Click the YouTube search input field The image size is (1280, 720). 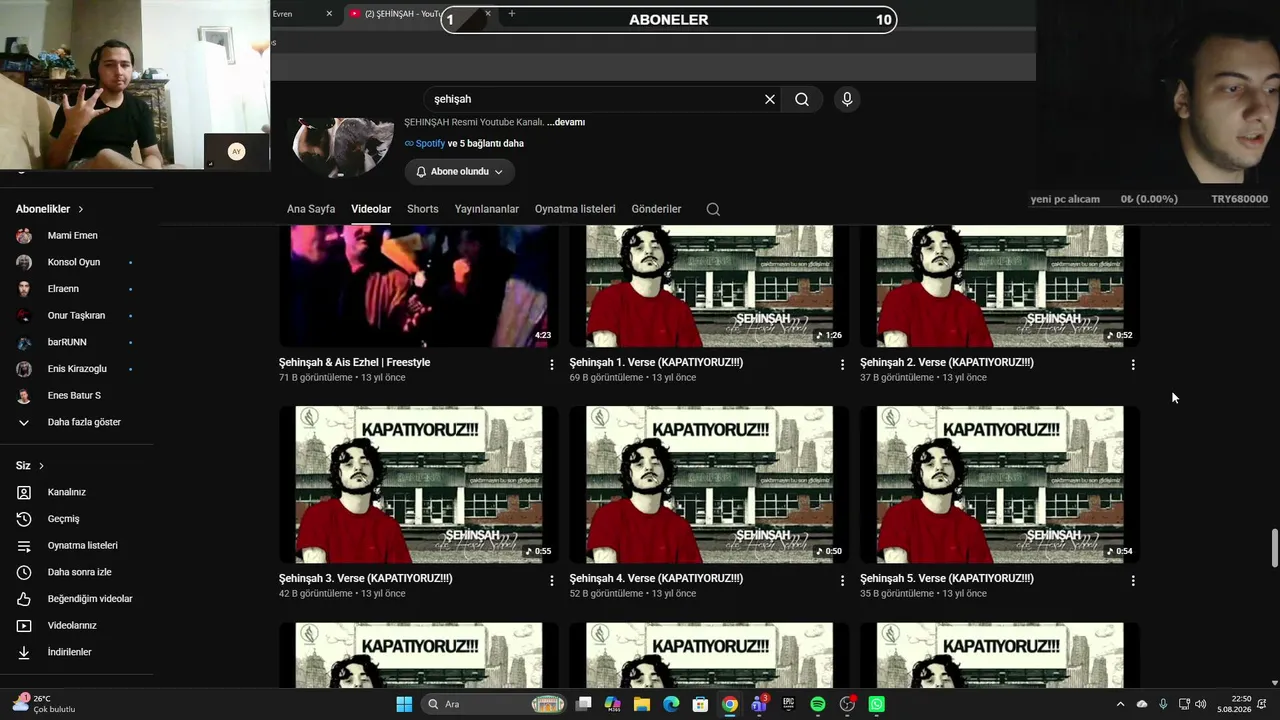pos(595,99)
